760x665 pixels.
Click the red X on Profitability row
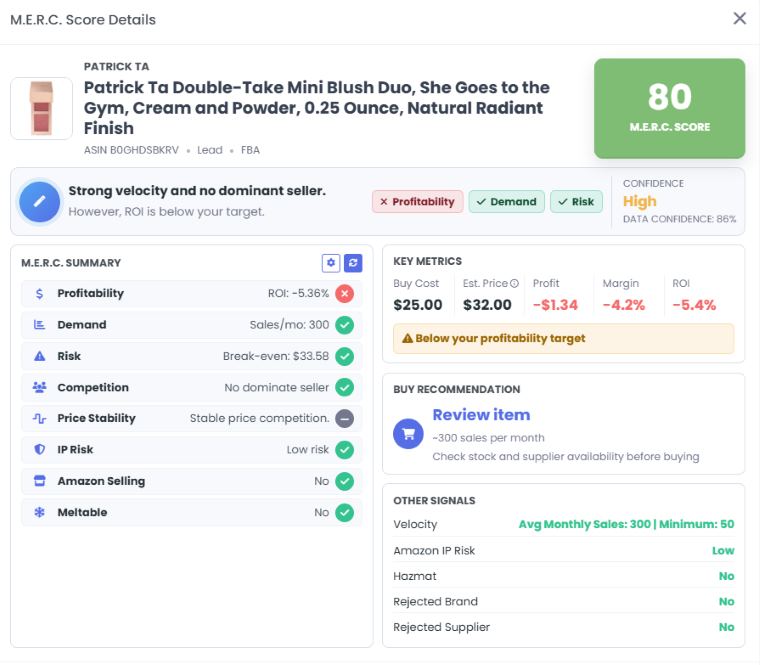[344, 294]
